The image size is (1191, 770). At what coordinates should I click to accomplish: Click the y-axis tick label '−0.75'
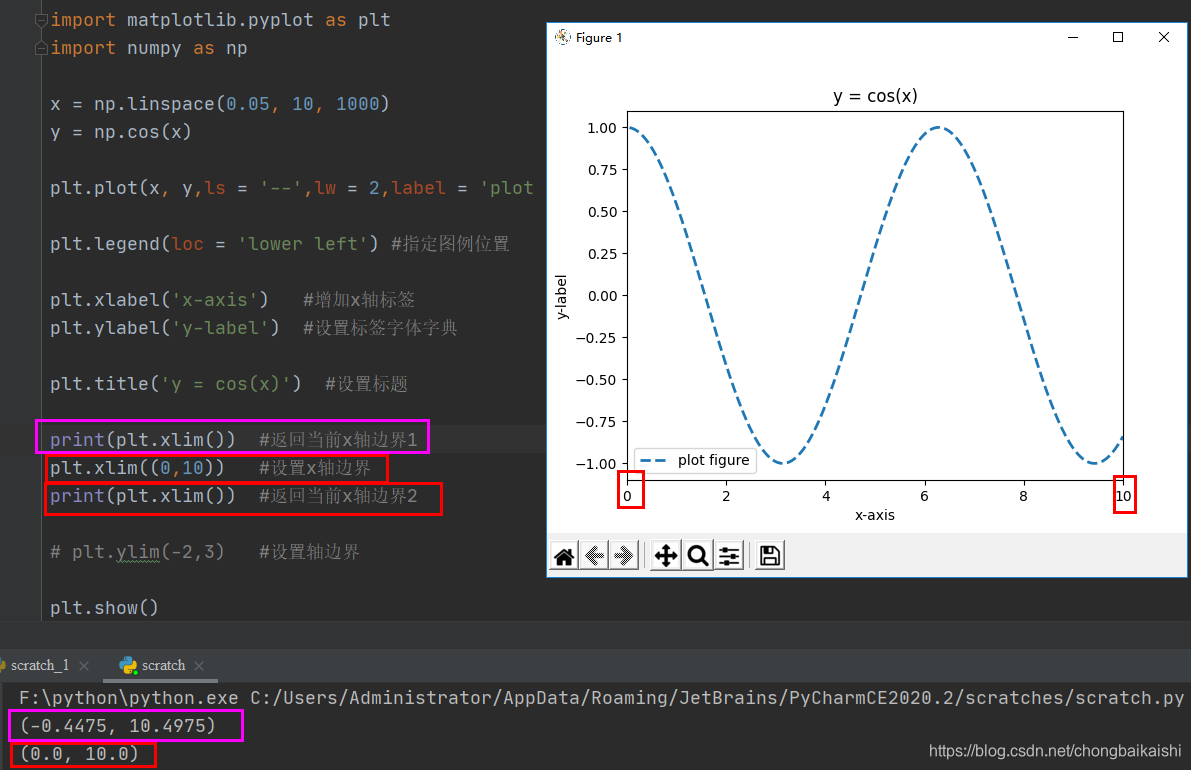[x=596, y=421]
